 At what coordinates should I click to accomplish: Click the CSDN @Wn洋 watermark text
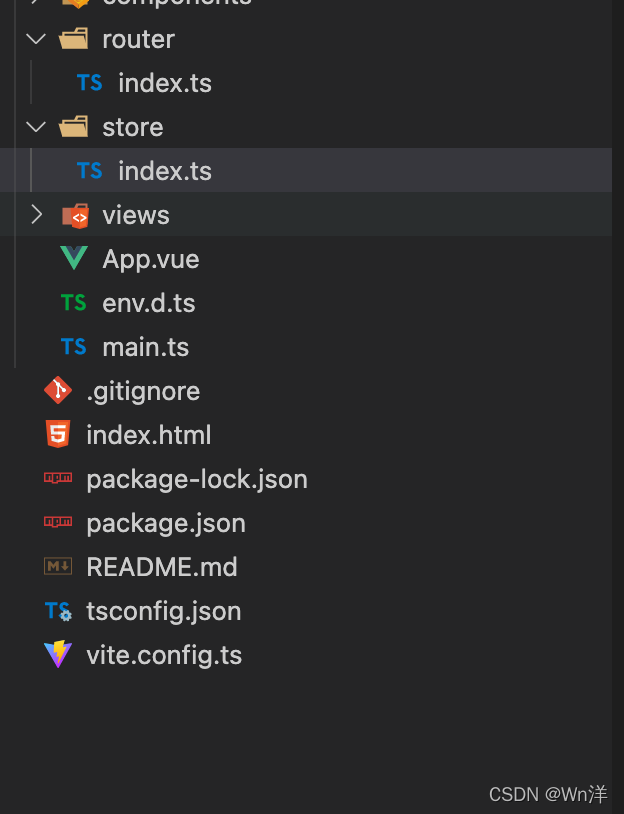coord(549,794)
